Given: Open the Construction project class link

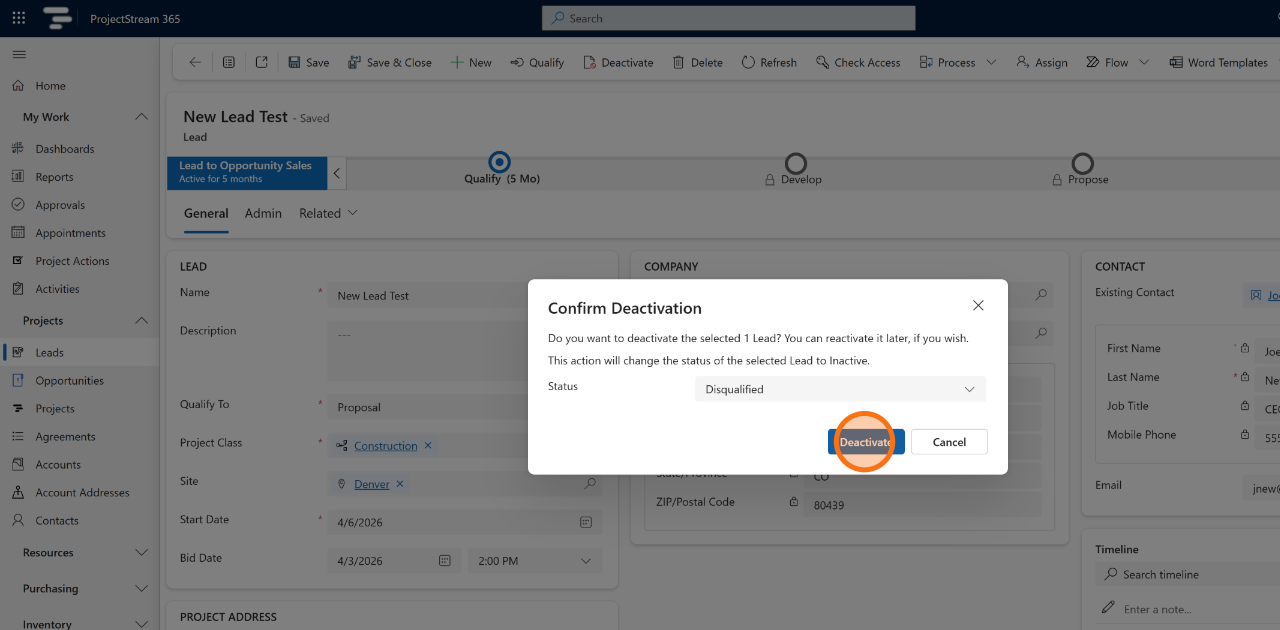Looking at the screenshot, I should (386, 446).
